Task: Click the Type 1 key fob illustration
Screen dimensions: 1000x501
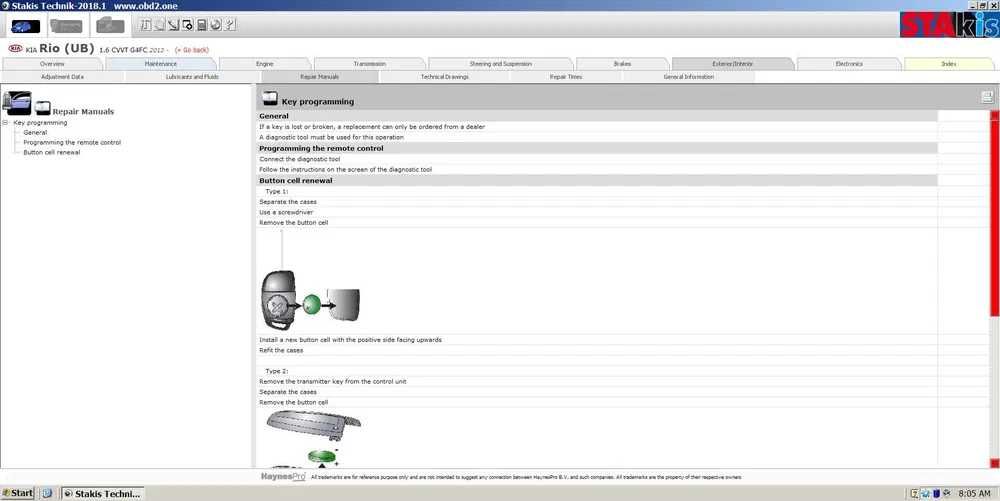Action: pos(310,300)
